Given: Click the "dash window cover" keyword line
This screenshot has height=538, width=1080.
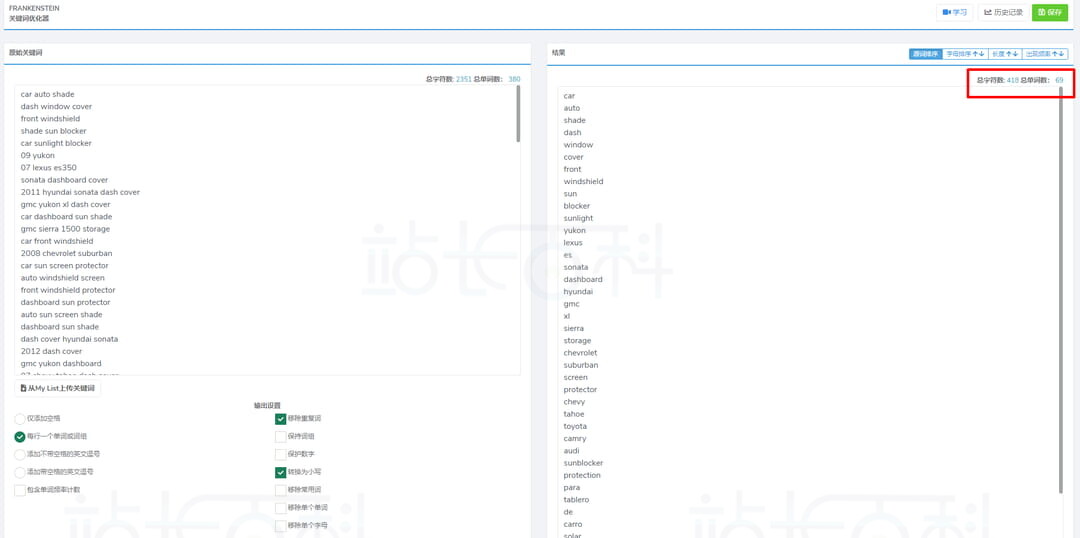Looking at the screenshot, I should [x=56, y=107].
